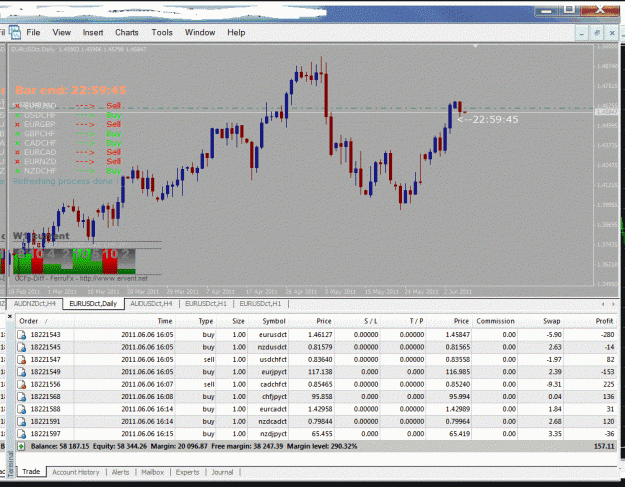Click the buy order icon for 18221549

pyautogui.click(x=22, y=372)
